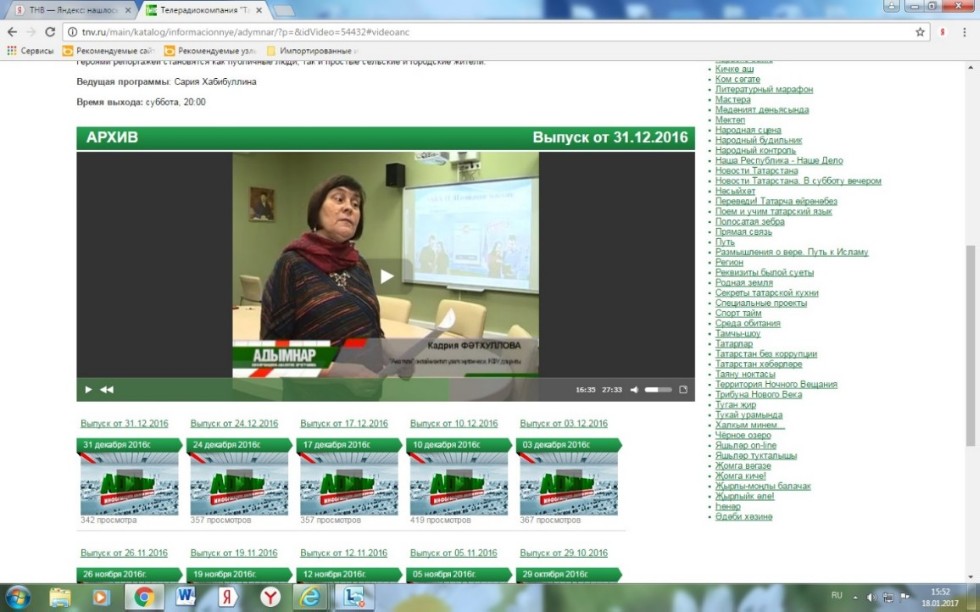
Task: Mute video using the speaker icon
Action: [x=634, y=390]
